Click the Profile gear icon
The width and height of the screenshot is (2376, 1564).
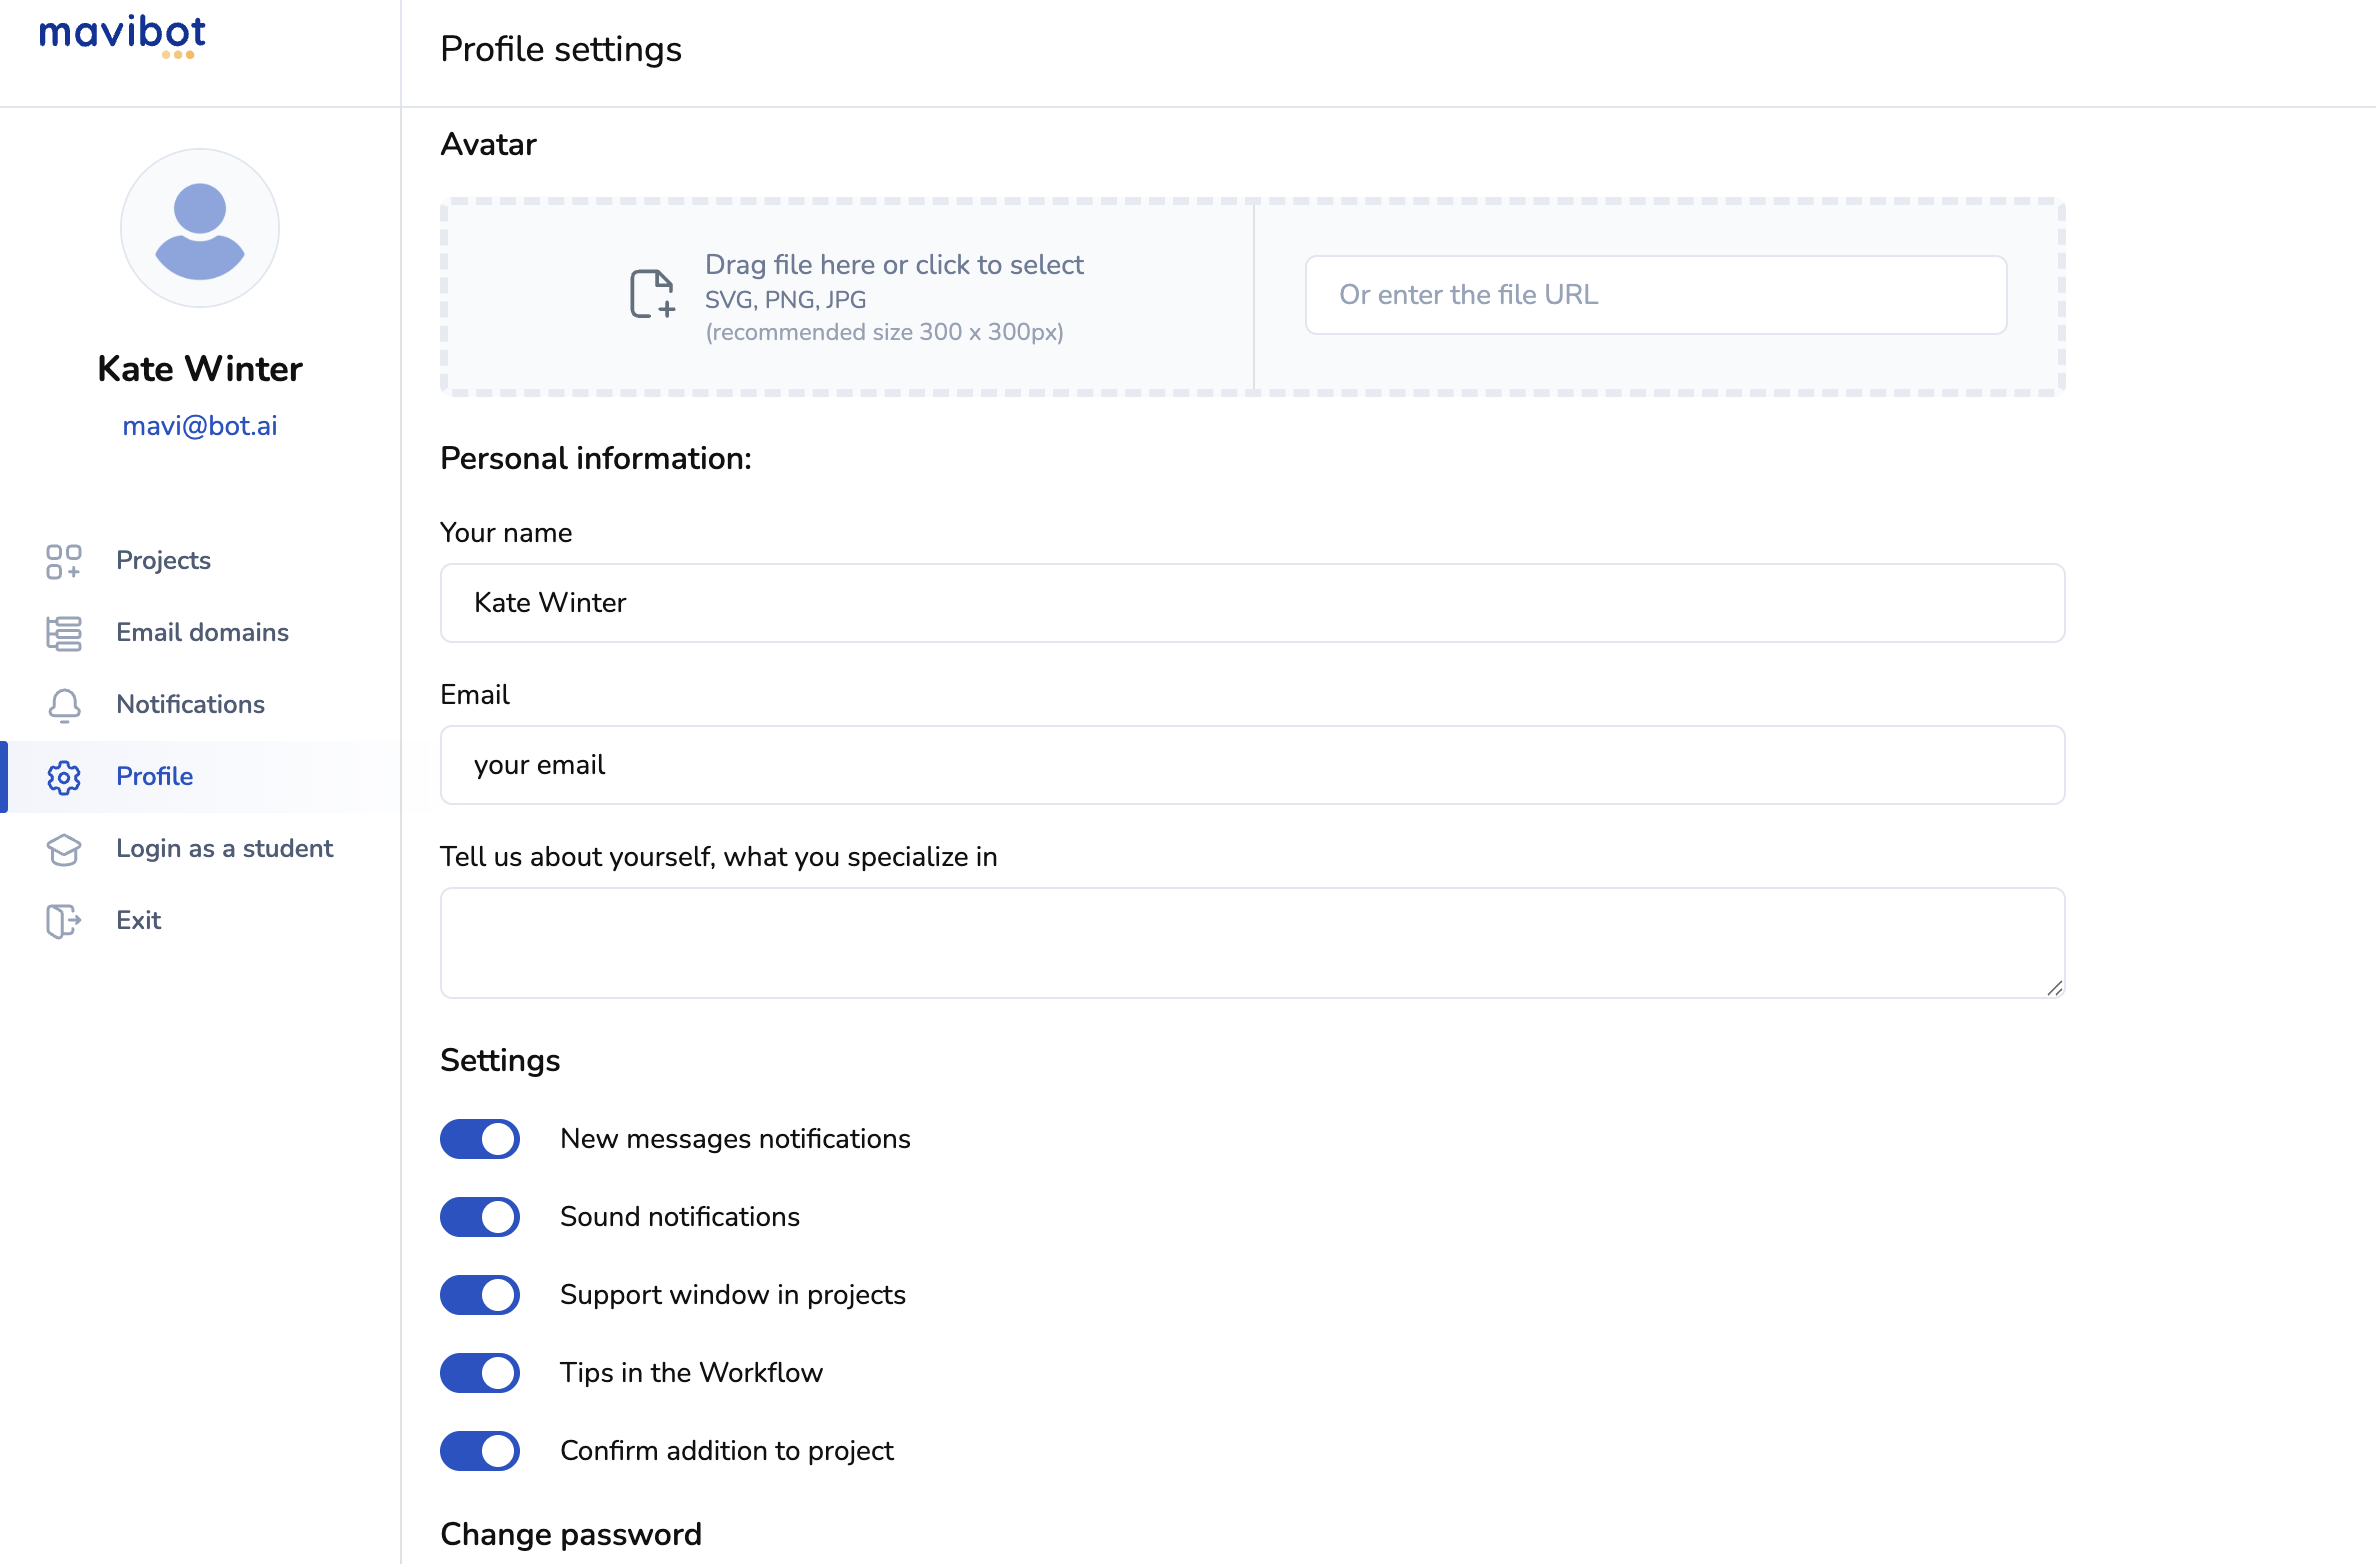coord(64,777)
